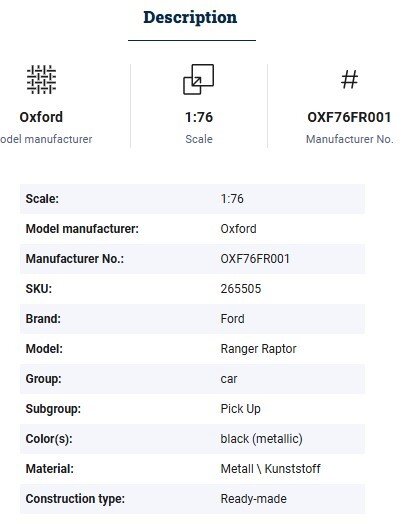Click the Oxford value in Model manufacturer row

(239, 229)
